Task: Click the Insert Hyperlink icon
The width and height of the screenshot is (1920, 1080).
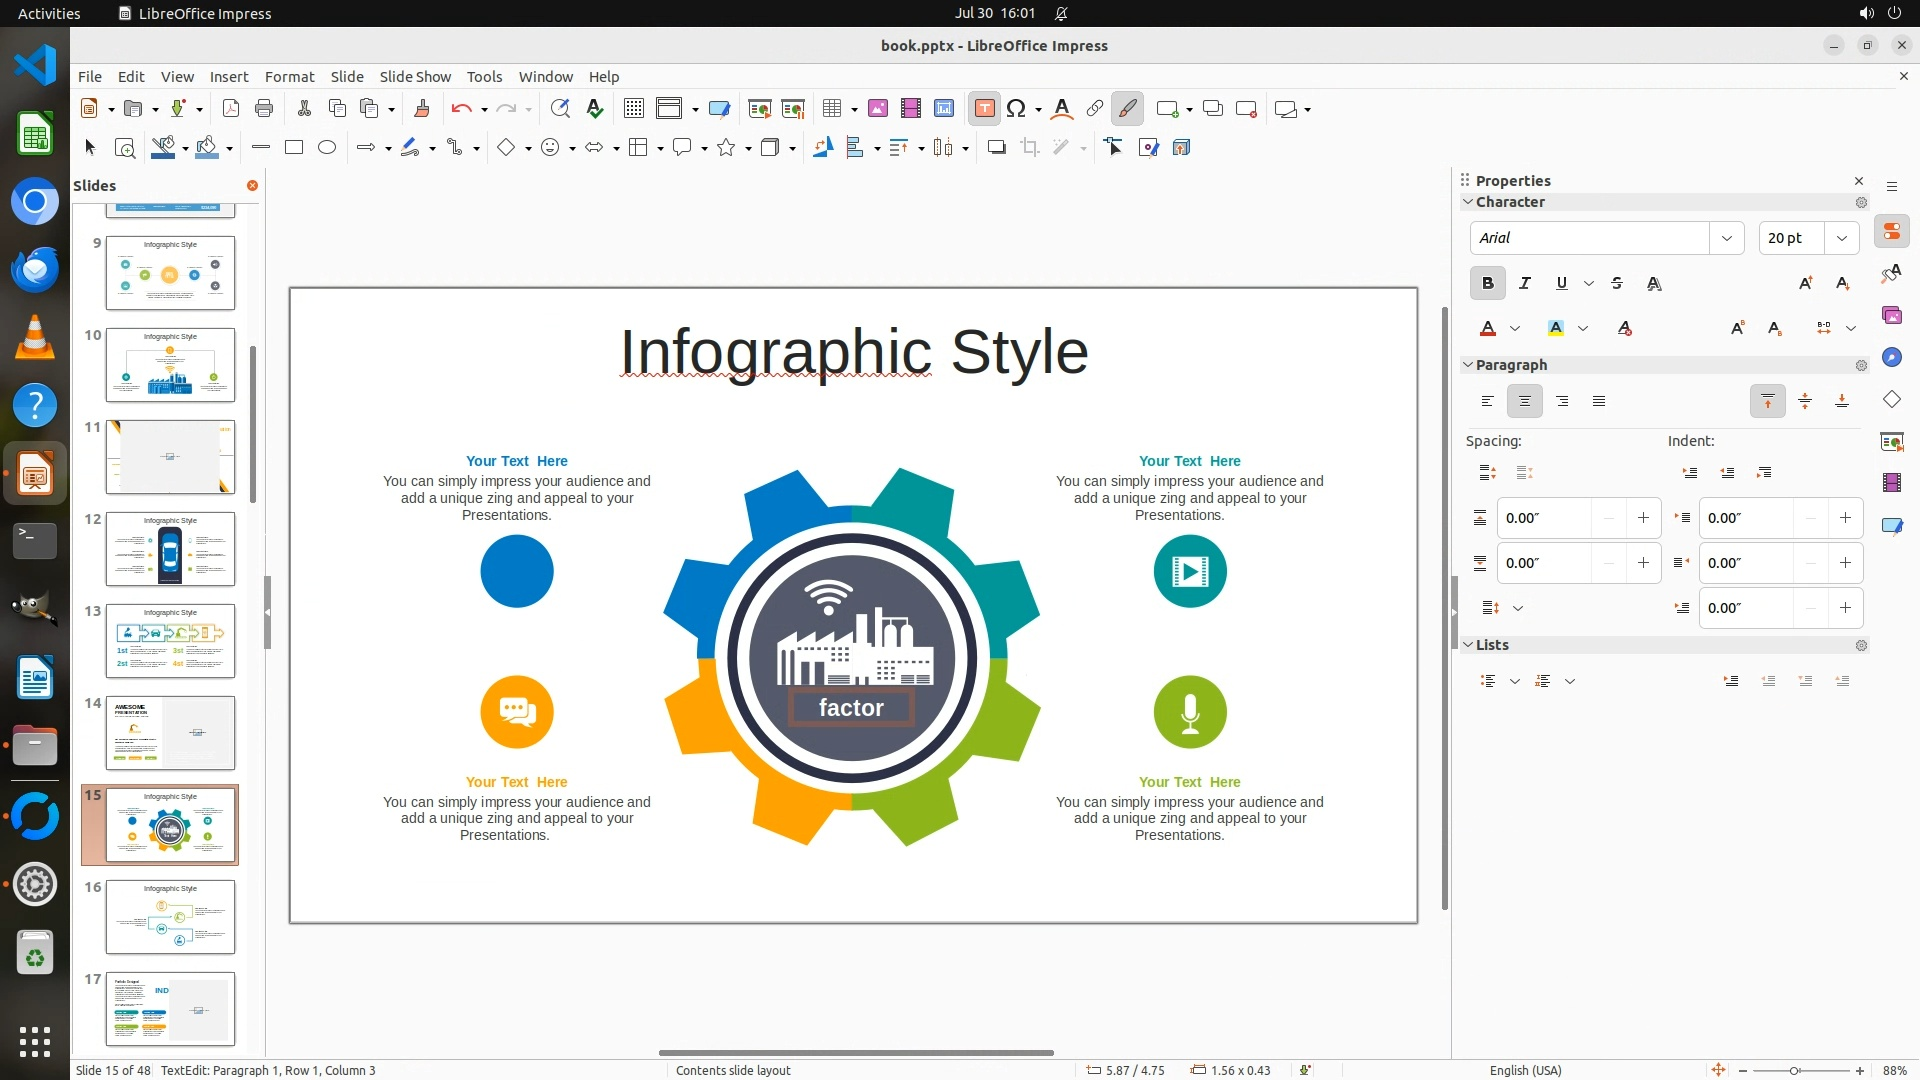Action: coord(1095,109)
